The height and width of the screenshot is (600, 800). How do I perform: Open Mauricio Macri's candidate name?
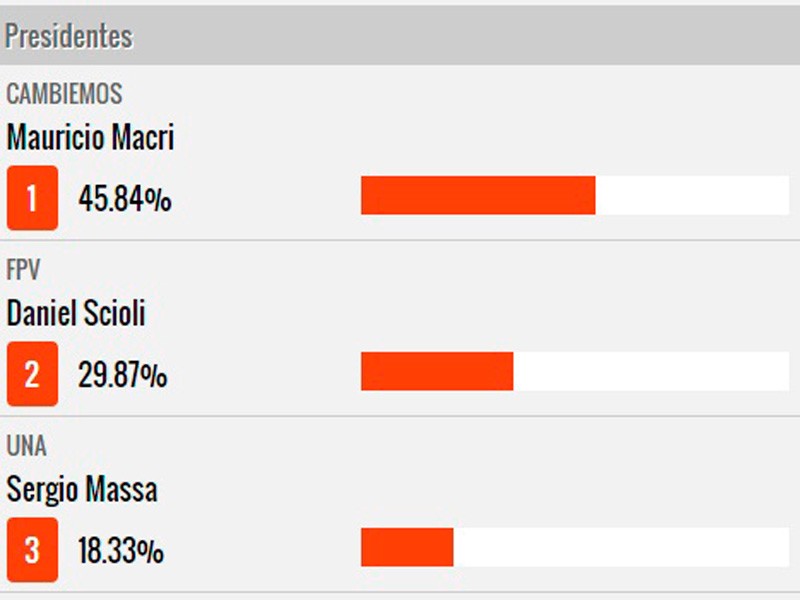coord(90,138)
